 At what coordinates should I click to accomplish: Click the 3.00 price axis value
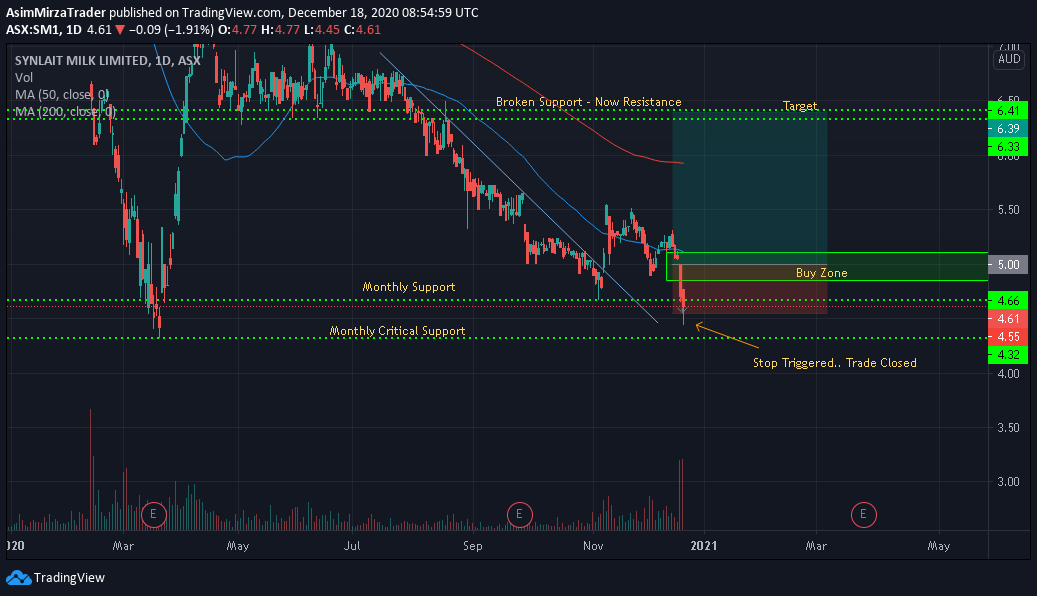click(1009, 482)
